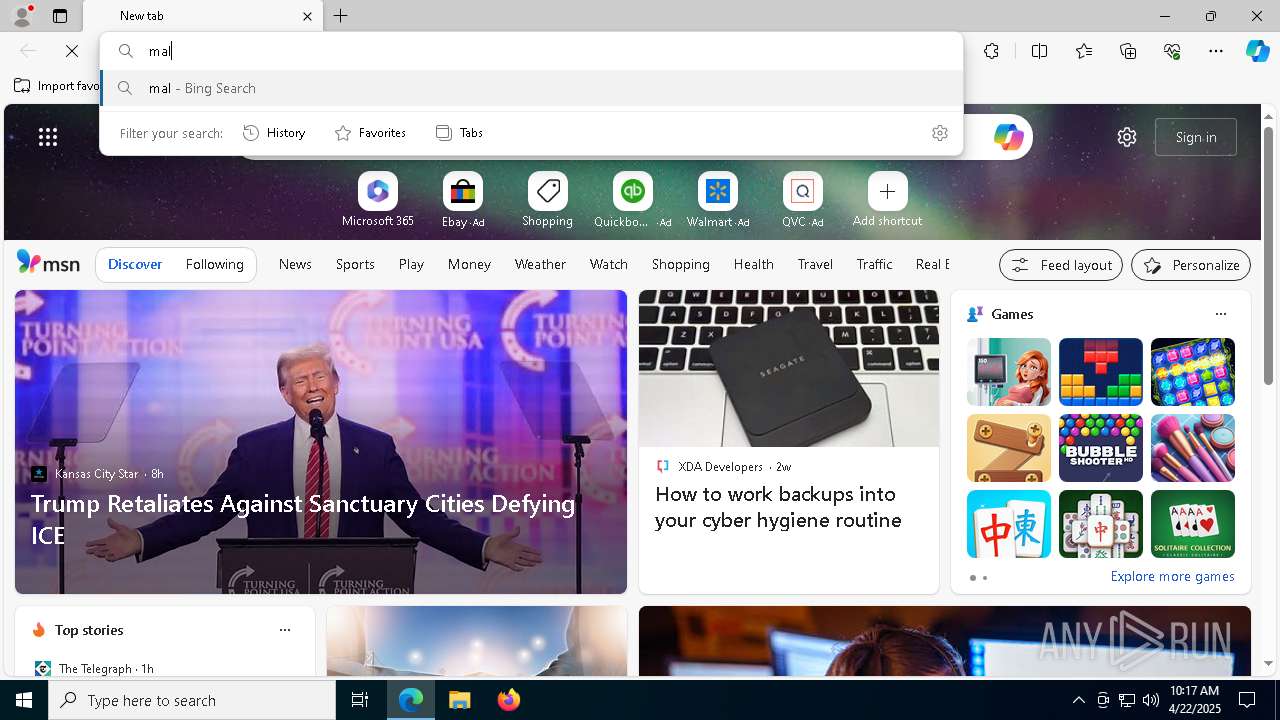Filter search by Favorites
The height and width of the screenshot is (720, 1280).
coord(370,133)
